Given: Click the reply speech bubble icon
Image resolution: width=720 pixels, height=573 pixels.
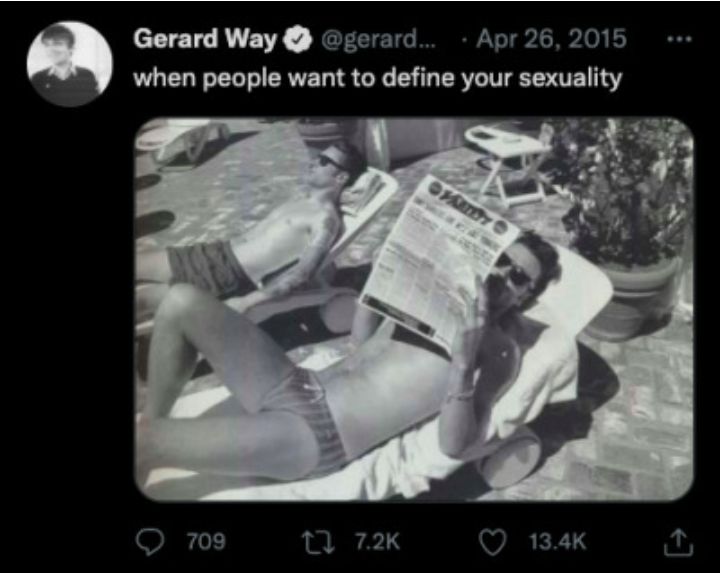Looking at the screenshot, I should click(x=151, y=541).
